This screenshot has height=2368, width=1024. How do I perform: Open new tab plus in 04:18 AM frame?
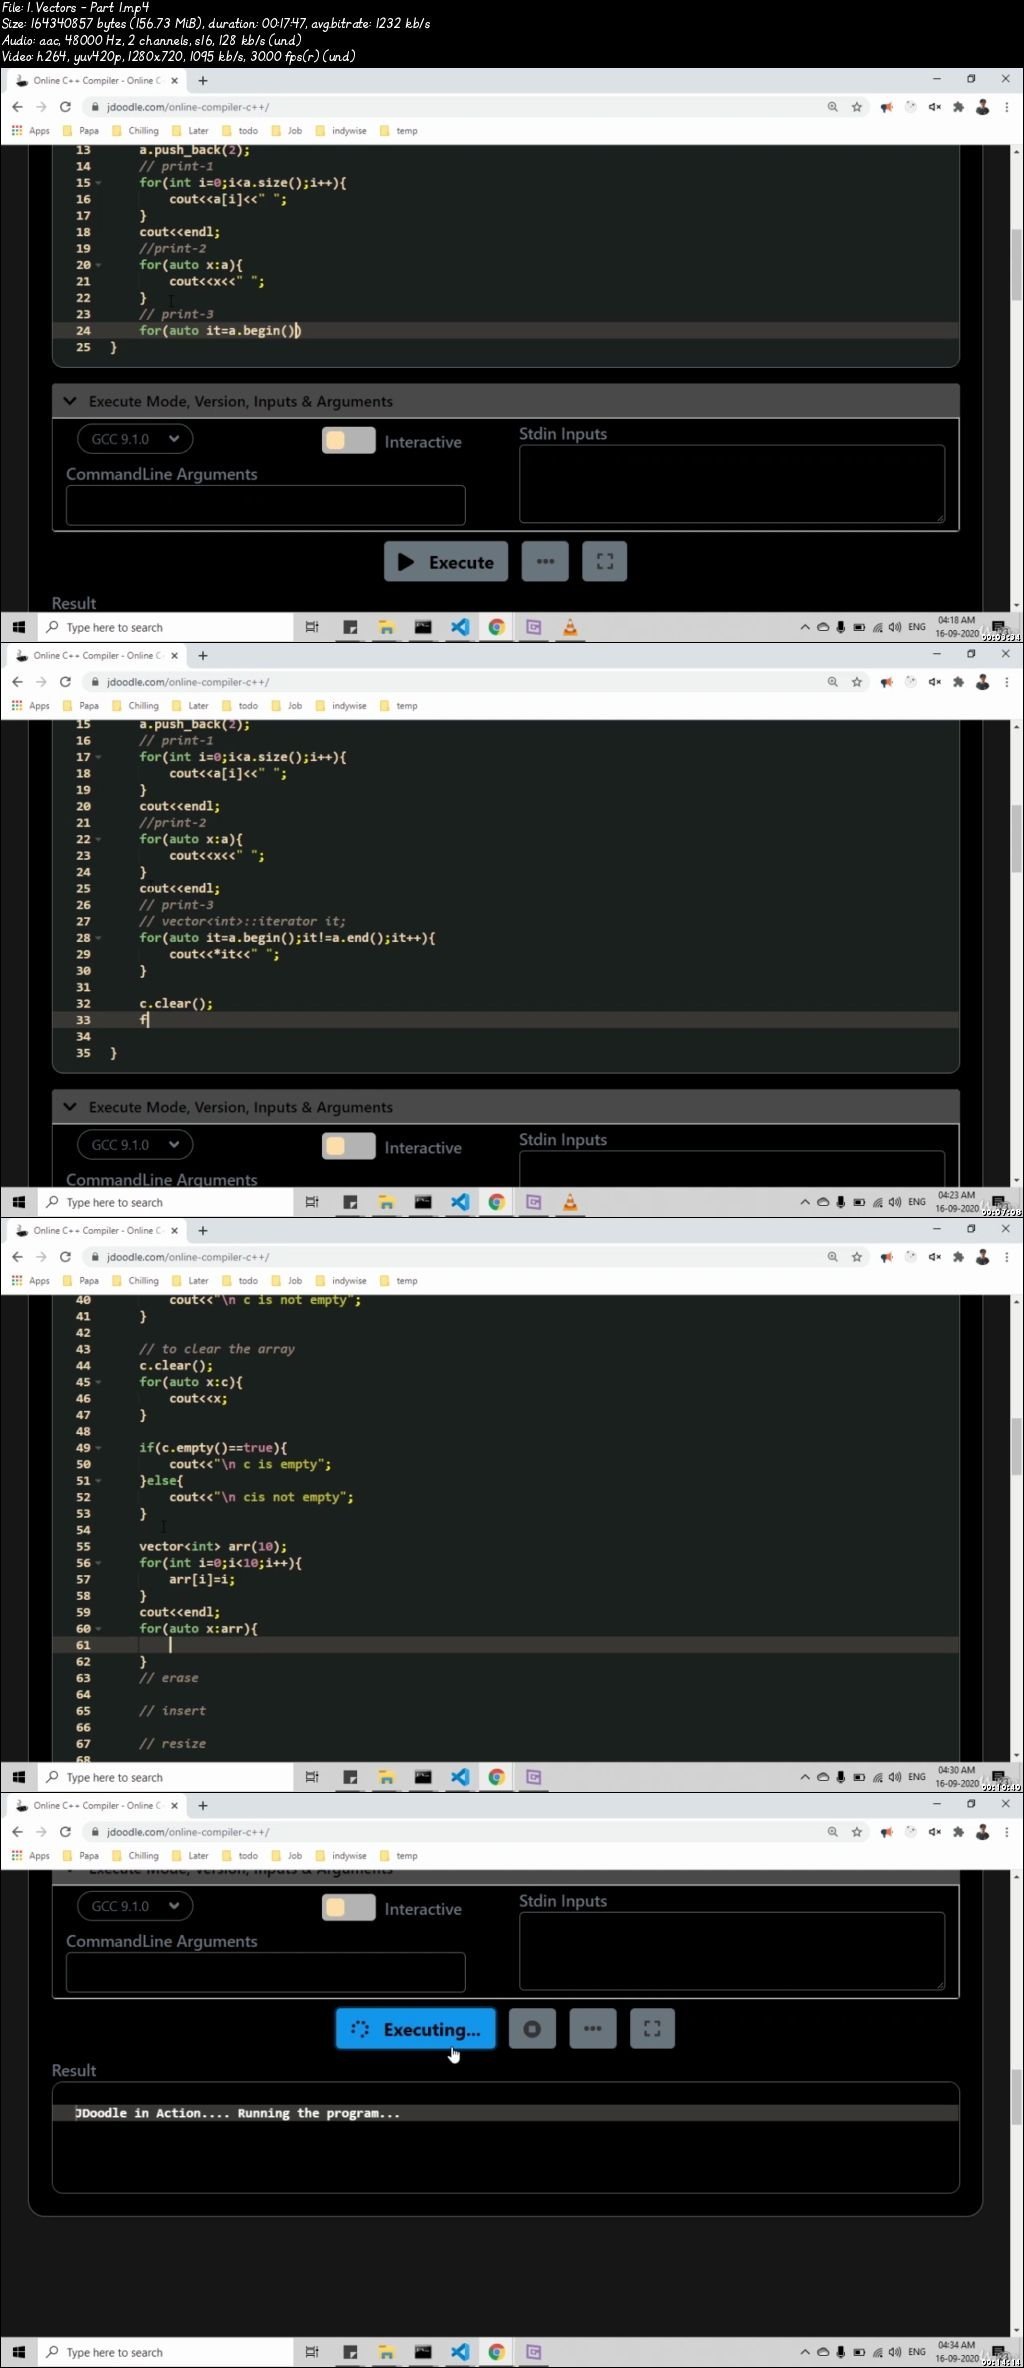click(203, 81)
